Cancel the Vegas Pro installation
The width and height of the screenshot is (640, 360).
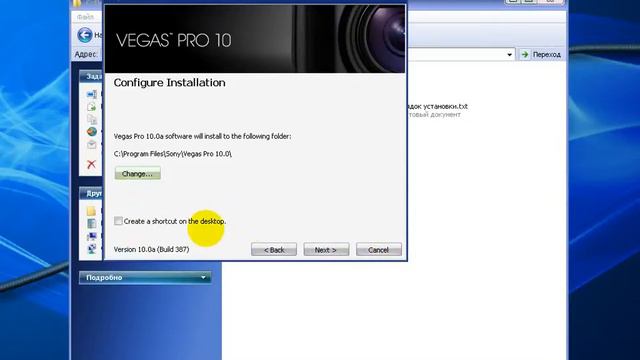pos(378,250)
